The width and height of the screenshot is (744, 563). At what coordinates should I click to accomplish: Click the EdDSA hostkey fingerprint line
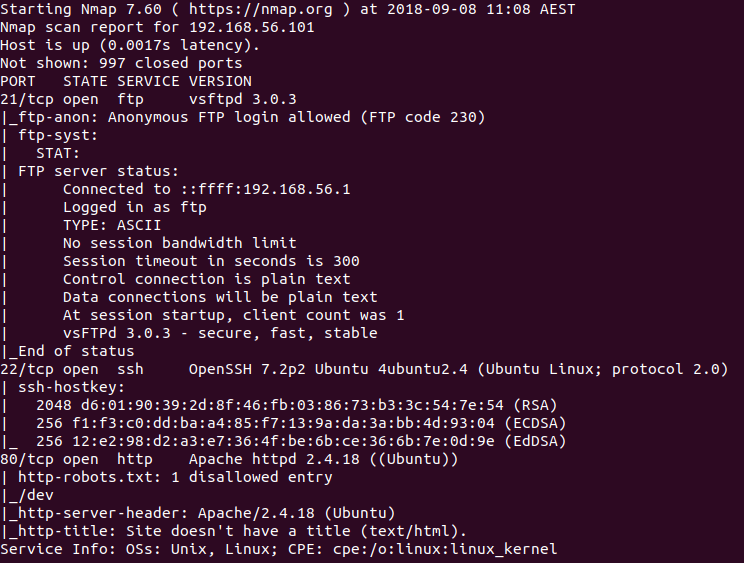[x=301, y=442]
